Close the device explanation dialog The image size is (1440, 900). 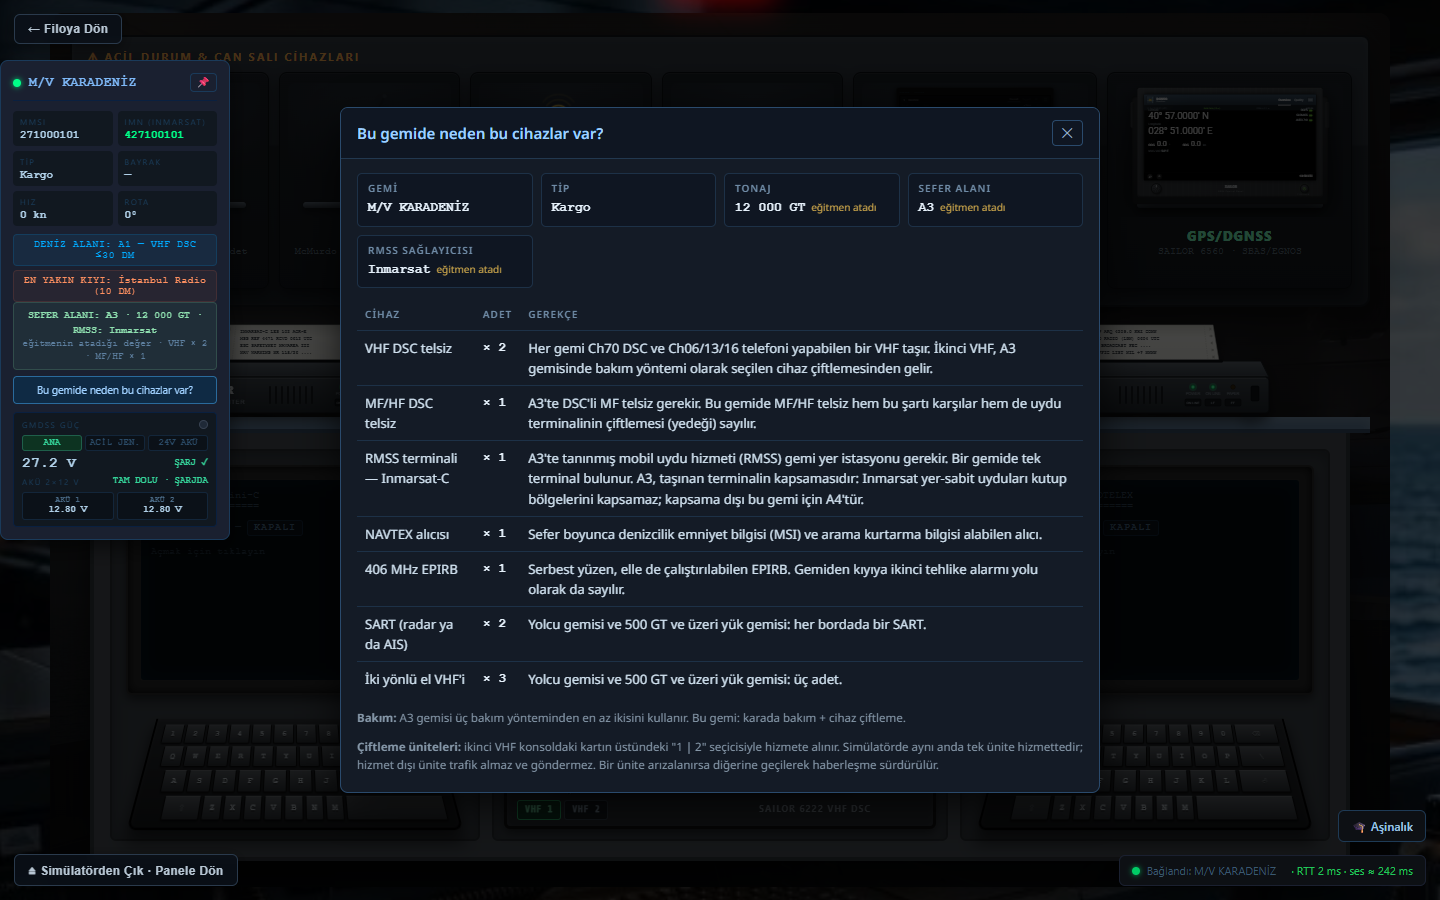(x=1067, y=133)
